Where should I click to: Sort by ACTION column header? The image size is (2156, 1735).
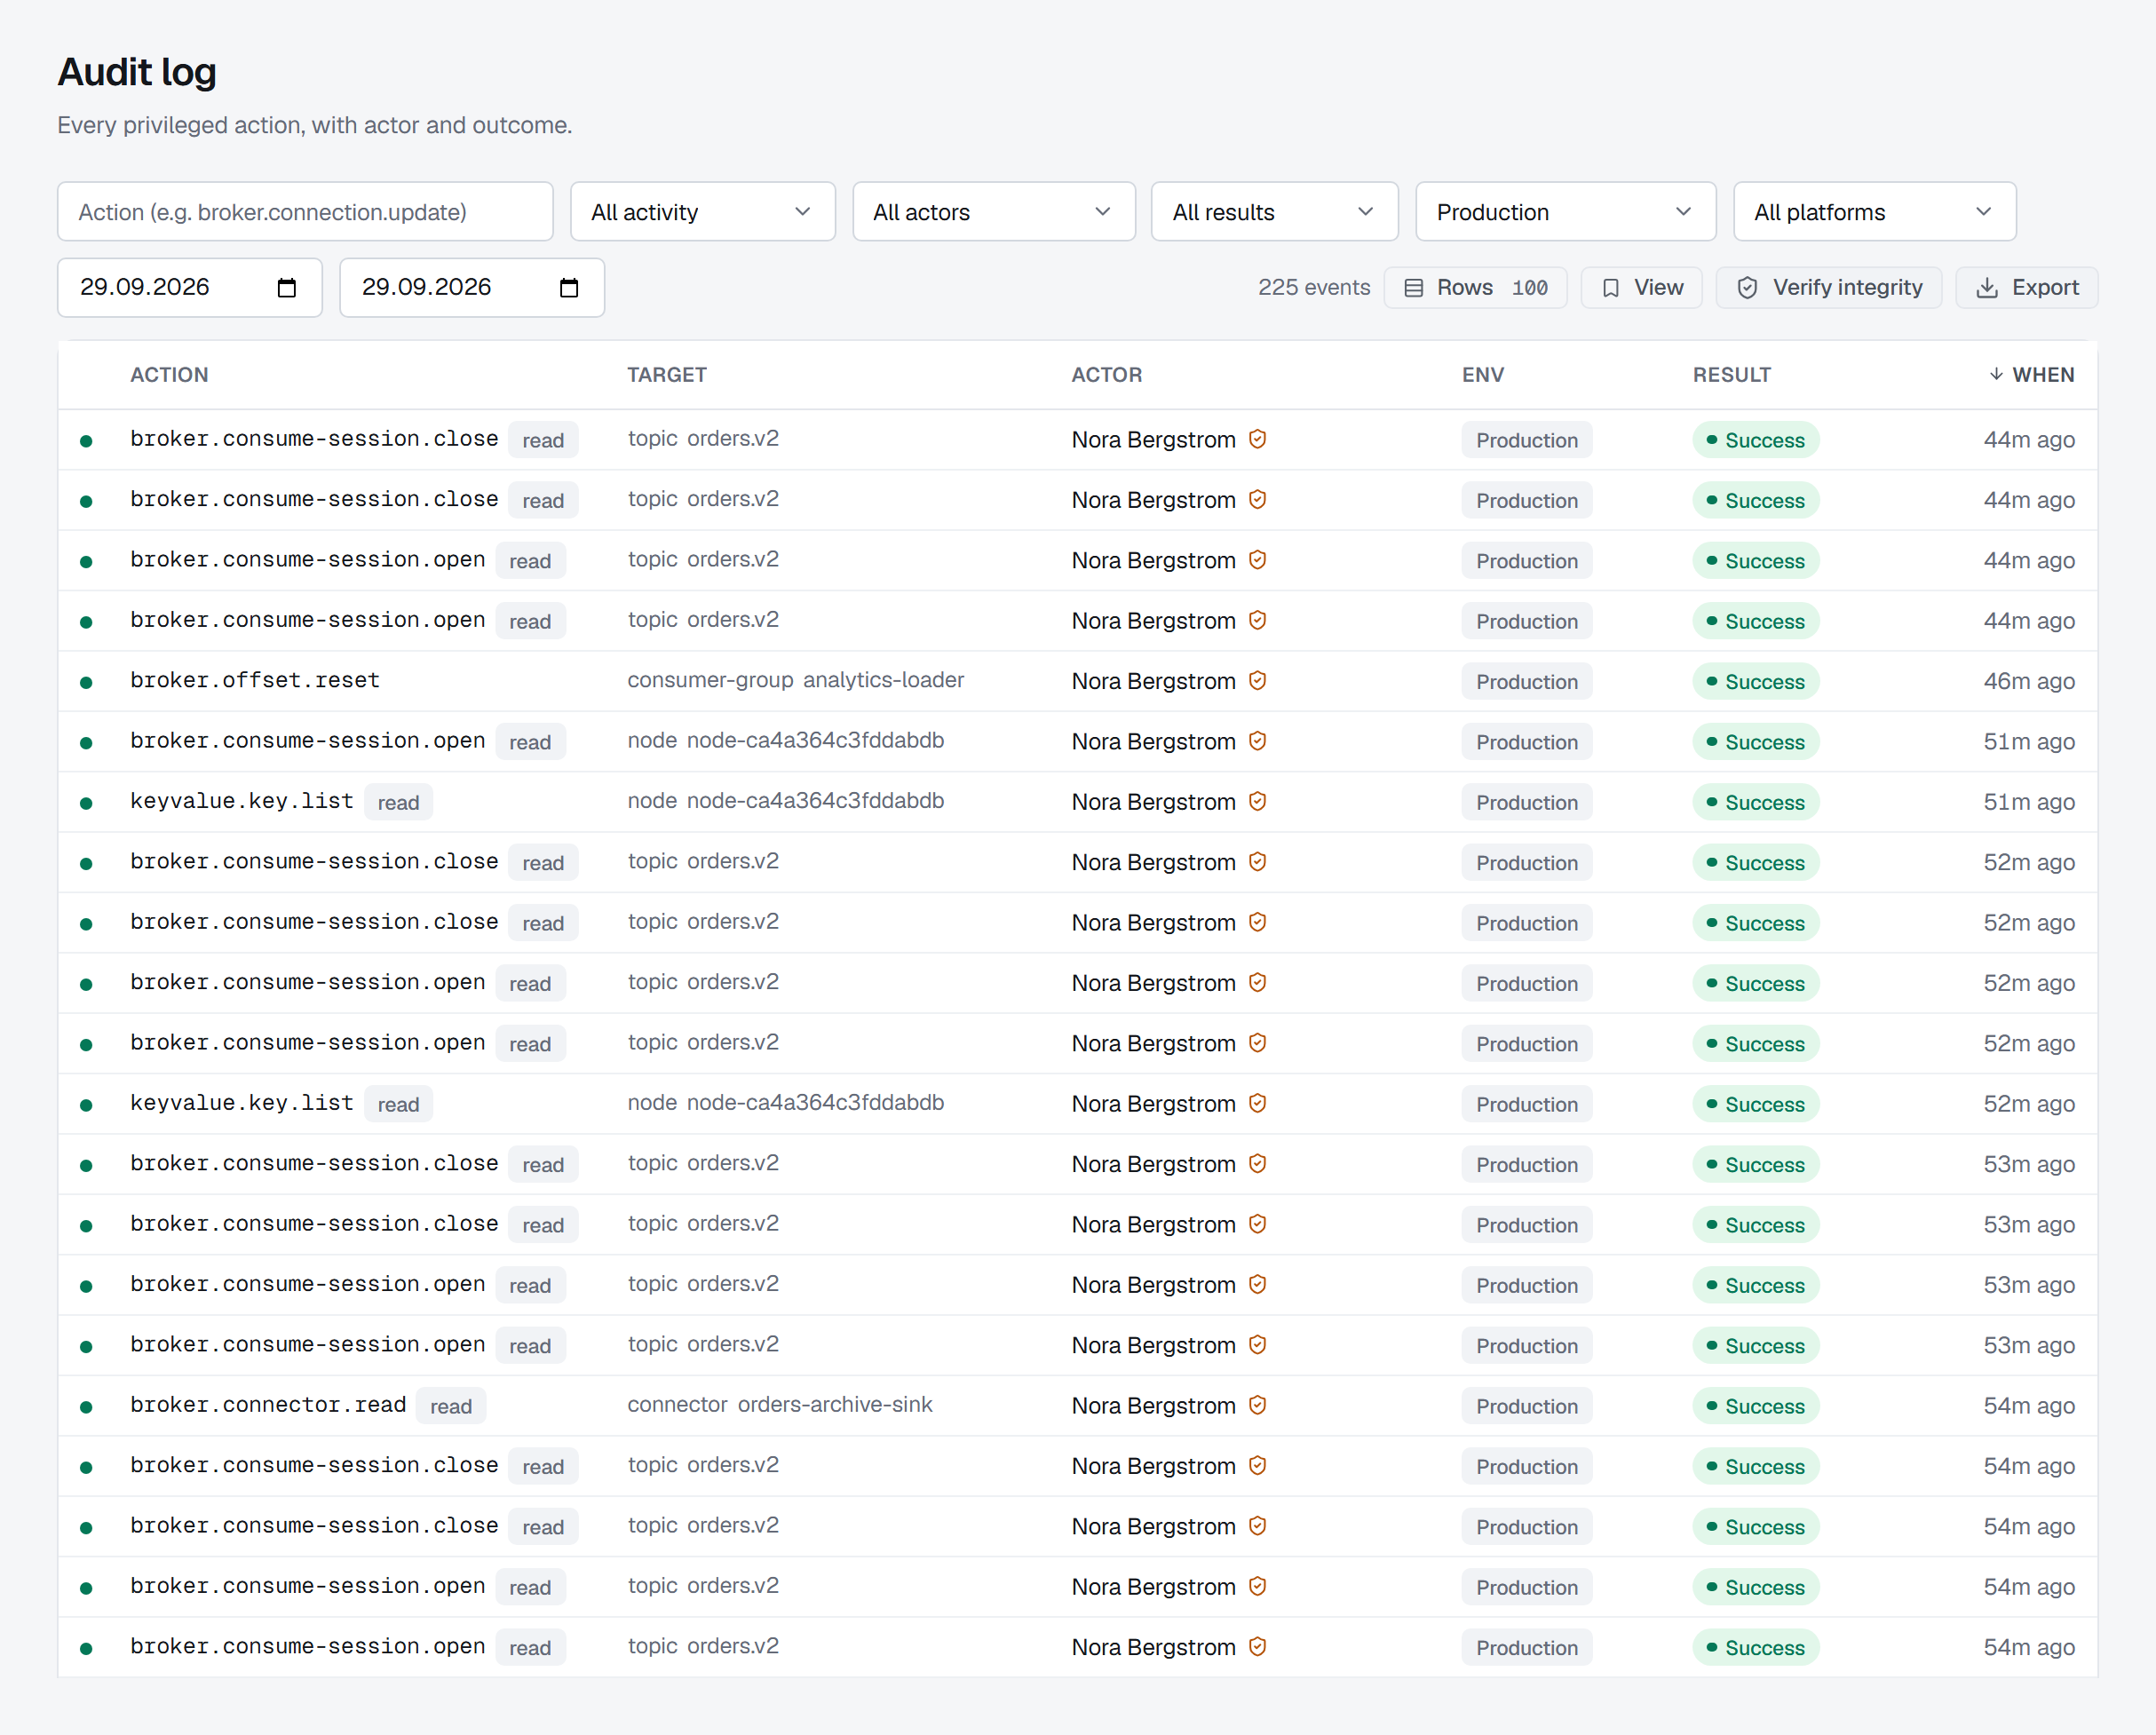pos(169,375)
